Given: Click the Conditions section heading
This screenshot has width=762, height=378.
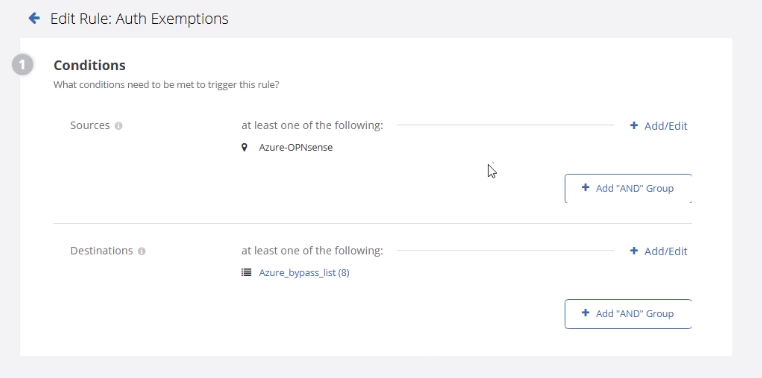Looking at the screenshot, I should point(89,65).
